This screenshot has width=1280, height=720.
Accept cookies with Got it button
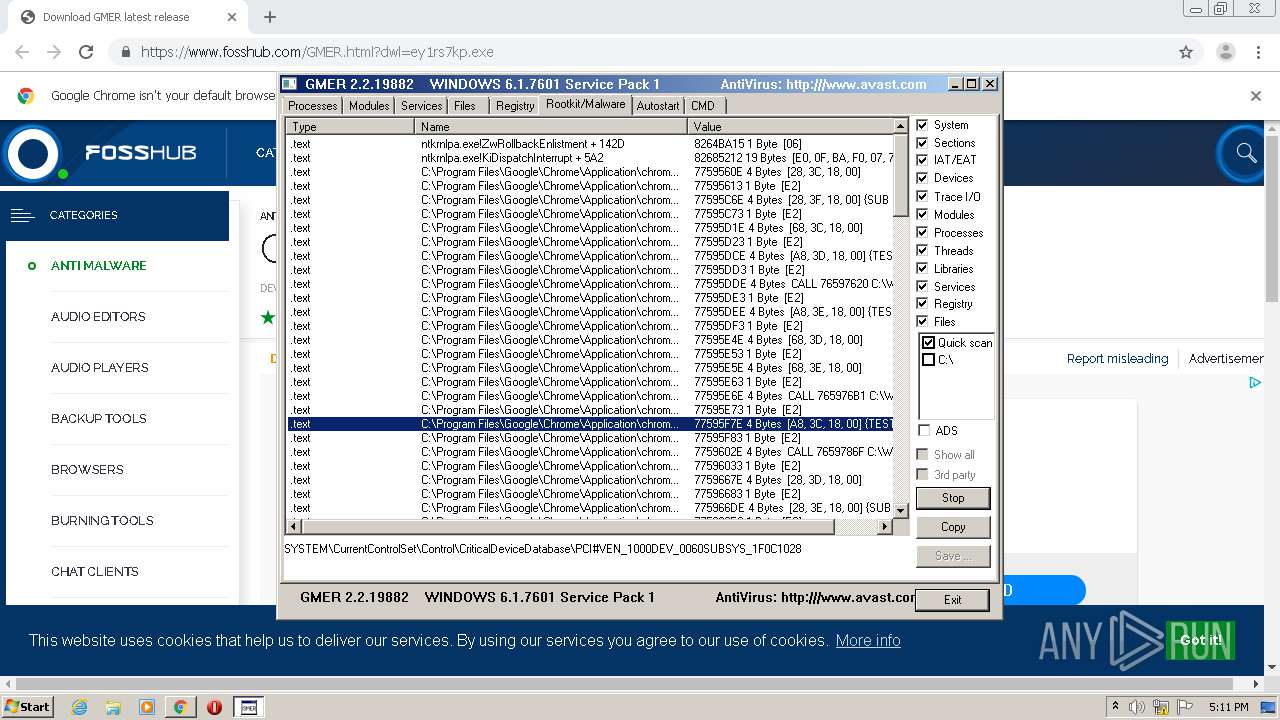(1200, 640)
